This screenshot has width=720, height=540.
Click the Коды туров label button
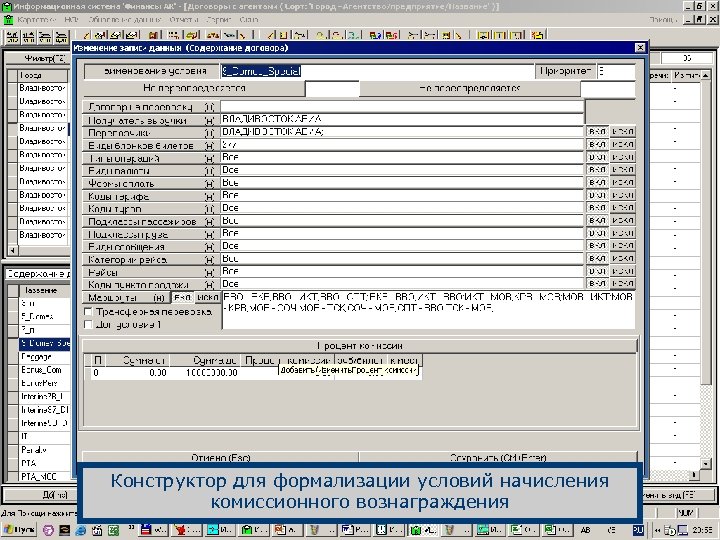150,209
